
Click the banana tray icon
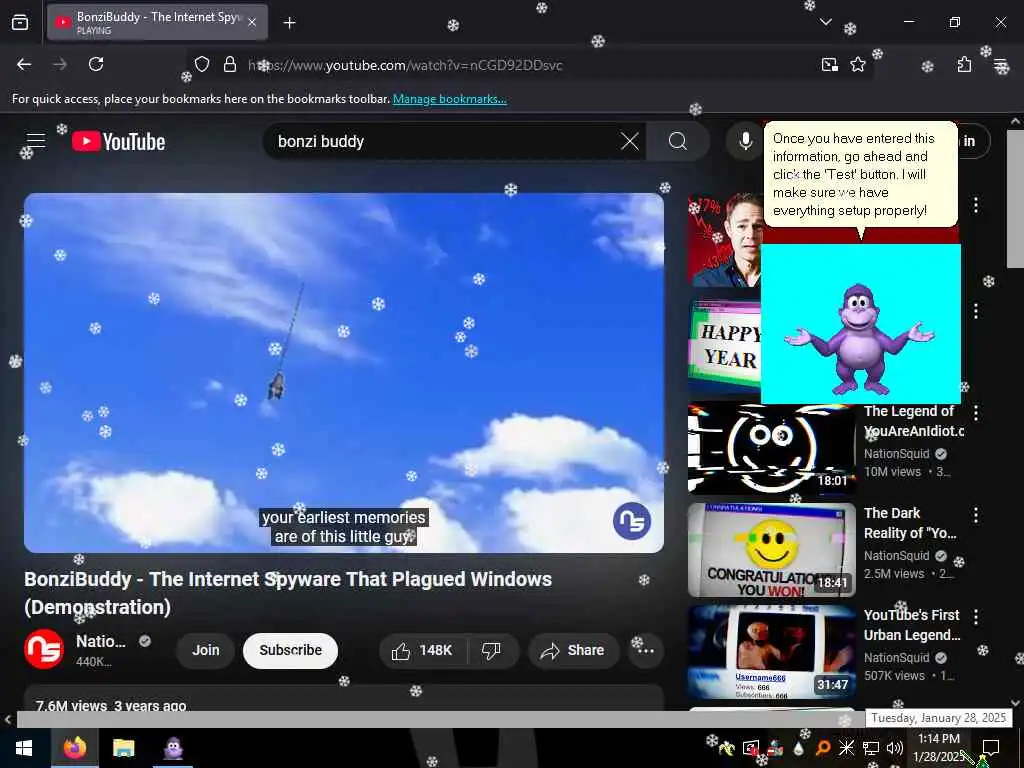(726, 748)
